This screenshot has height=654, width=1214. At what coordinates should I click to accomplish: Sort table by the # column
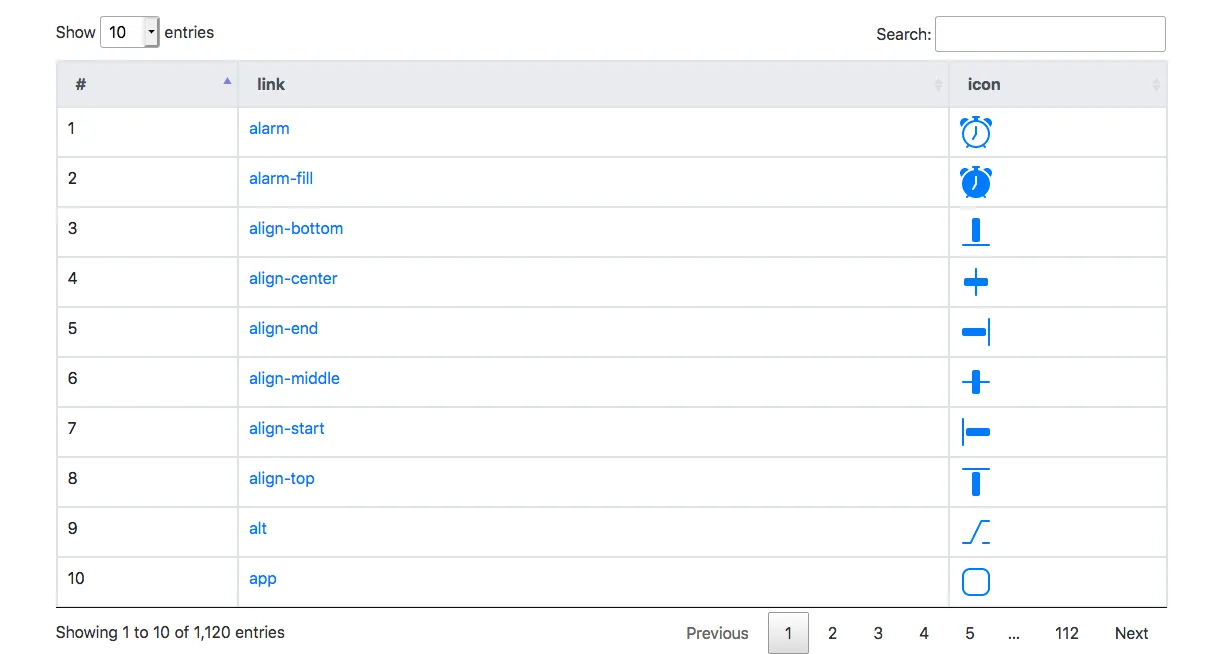pos(146,85)
